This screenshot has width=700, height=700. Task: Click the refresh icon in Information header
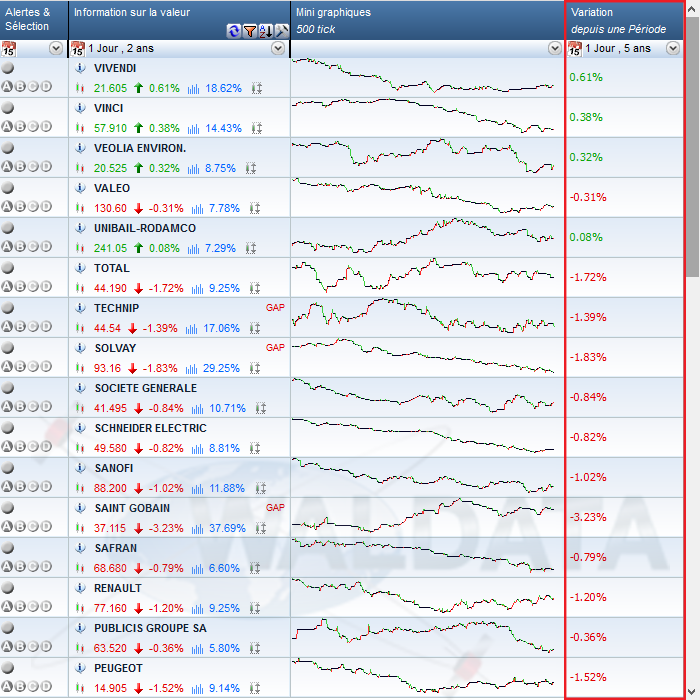tap(233, 31)
